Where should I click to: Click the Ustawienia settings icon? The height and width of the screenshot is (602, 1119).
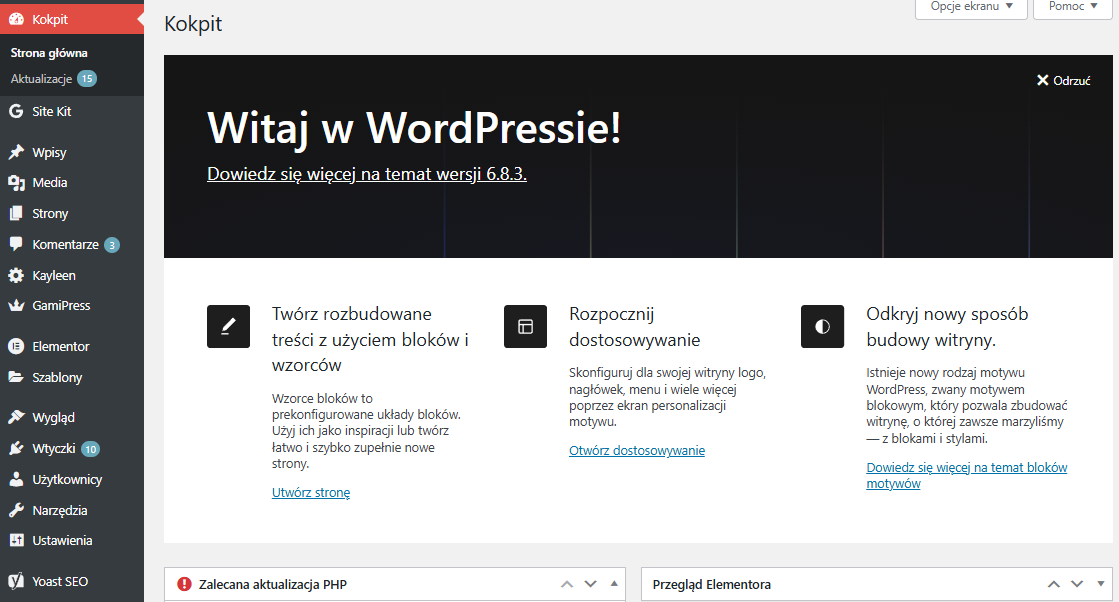coord(16,541)
